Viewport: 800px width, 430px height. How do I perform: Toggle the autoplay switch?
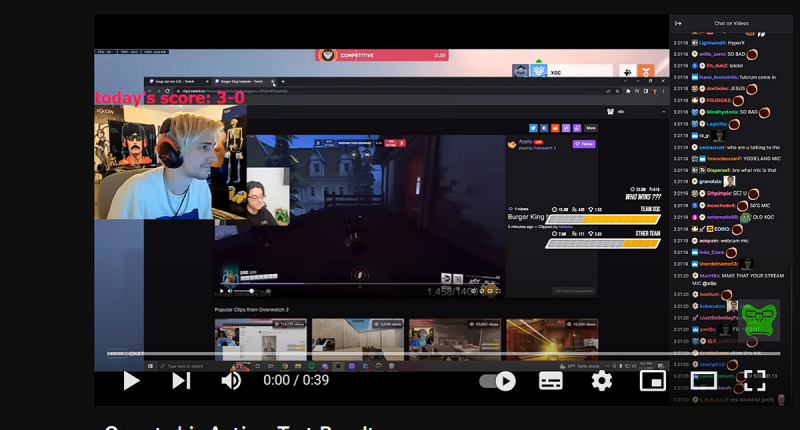coord(497,381)
